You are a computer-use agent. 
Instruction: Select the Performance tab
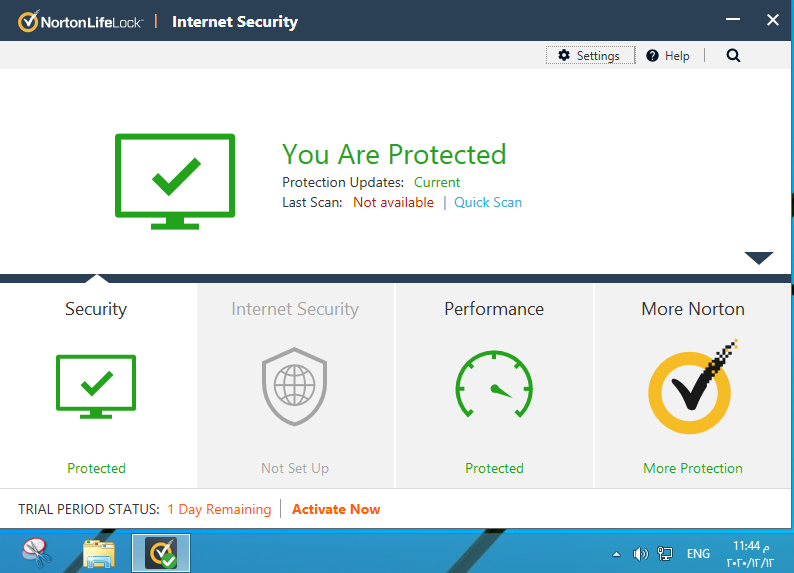click(494, 386)
